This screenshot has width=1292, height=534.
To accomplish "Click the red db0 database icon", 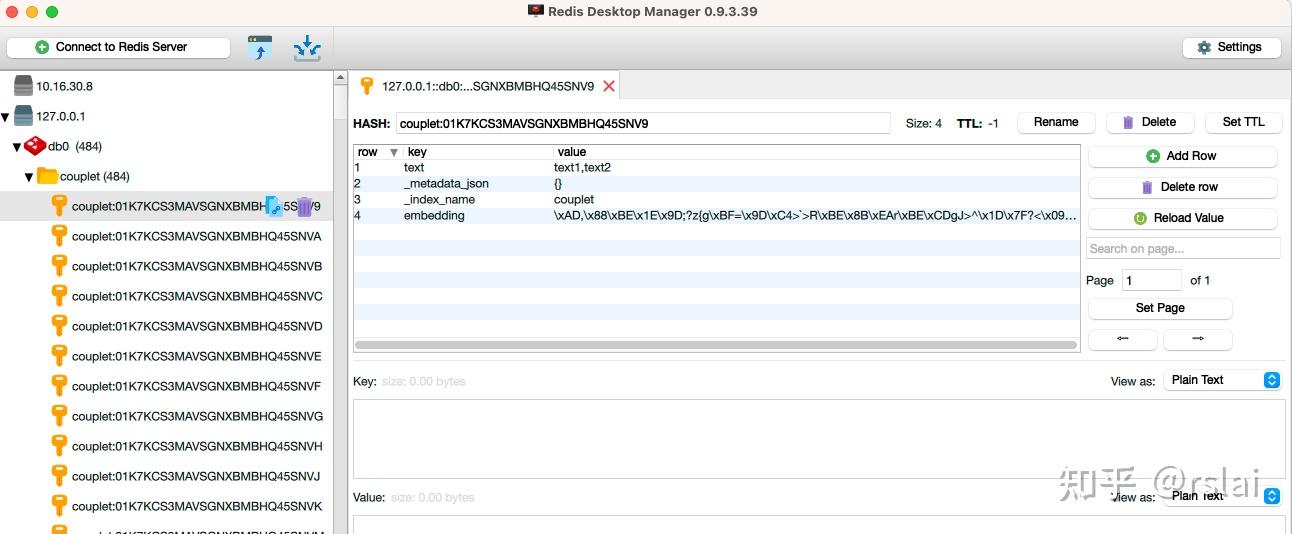I will pos(35,146).
